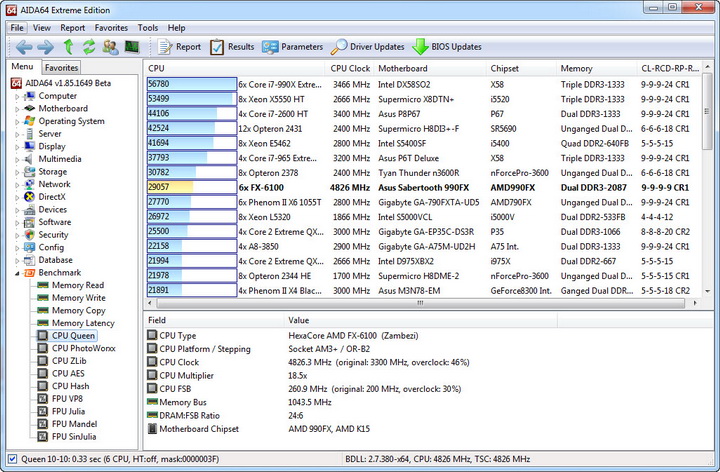Viewport: 720px width, 472px height.
Task: Sort by the CPU Clock column header
Action: [350, 68]
